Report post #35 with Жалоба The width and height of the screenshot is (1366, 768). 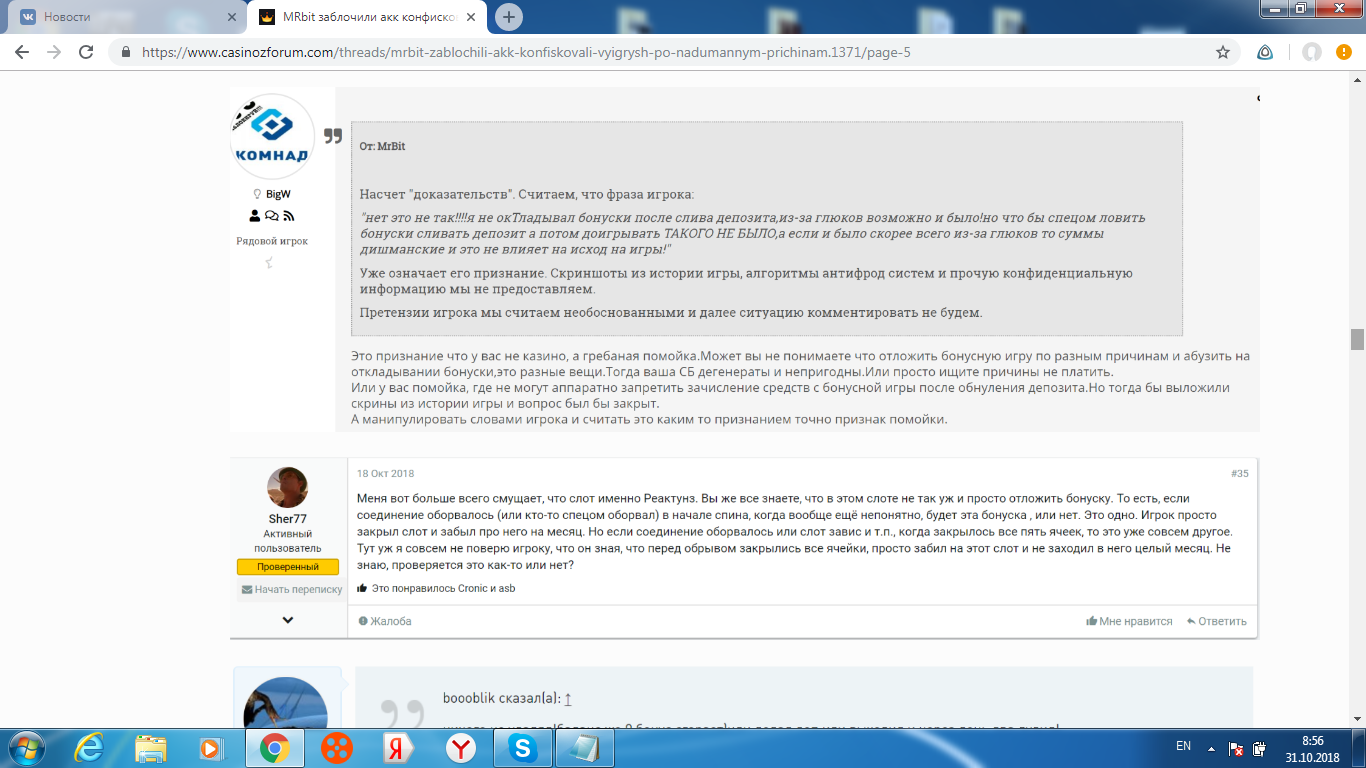[385, 621]
